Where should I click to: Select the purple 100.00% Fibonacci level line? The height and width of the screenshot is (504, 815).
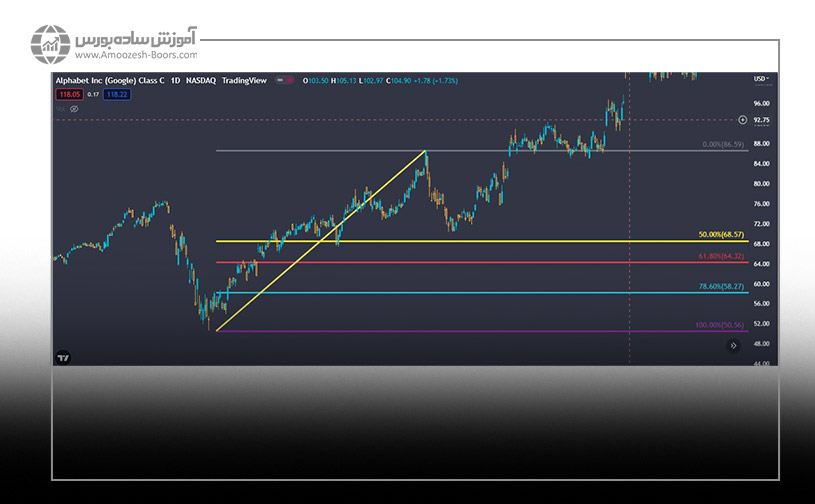click(450, 331)
